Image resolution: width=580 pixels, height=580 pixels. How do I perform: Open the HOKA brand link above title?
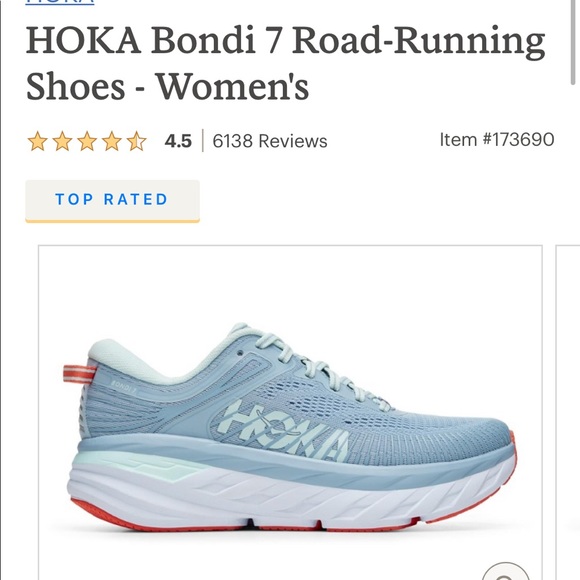click(x=60, y=2)
